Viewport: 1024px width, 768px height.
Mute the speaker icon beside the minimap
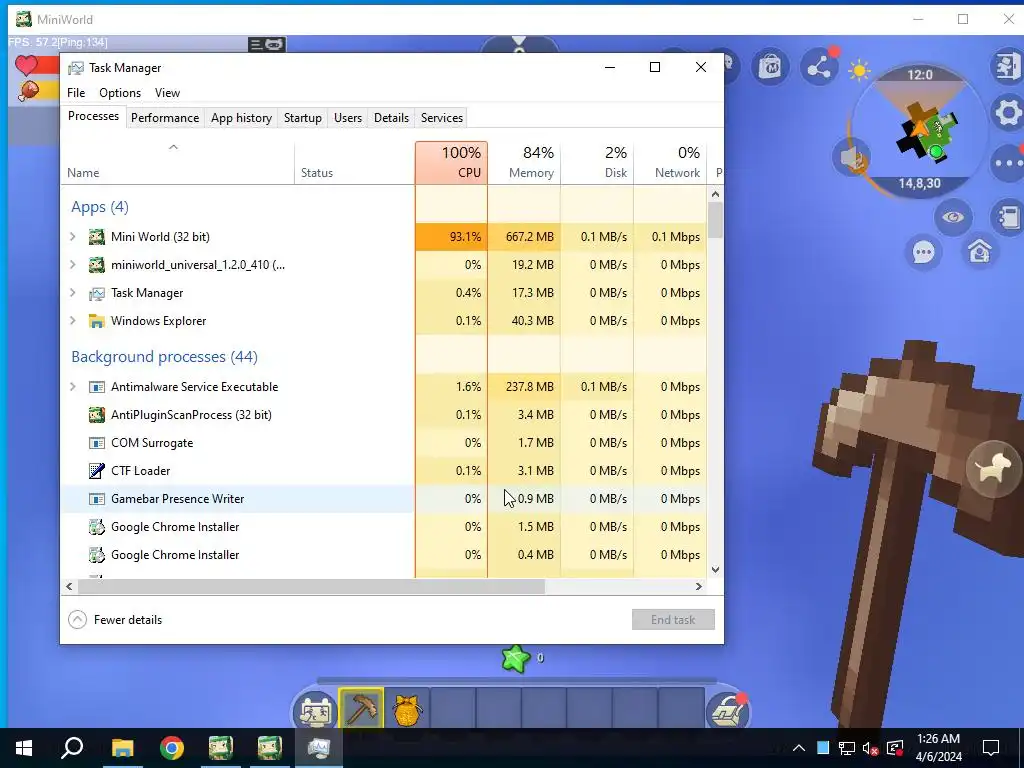tap(852, 157)
